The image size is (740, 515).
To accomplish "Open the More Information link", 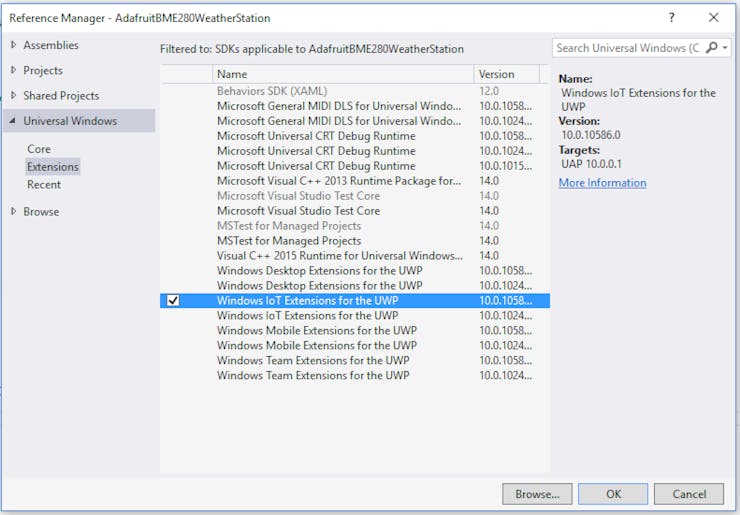I will (602, 183).
